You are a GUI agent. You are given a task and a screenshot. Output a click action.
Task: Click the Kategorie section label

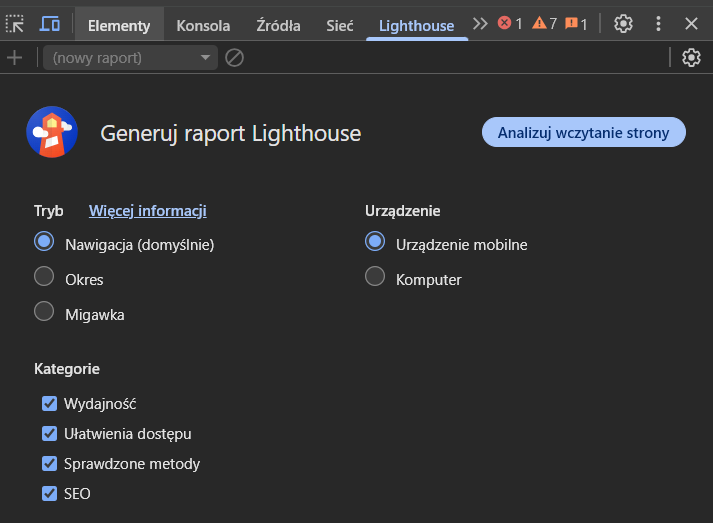click(x=67, y=369)
